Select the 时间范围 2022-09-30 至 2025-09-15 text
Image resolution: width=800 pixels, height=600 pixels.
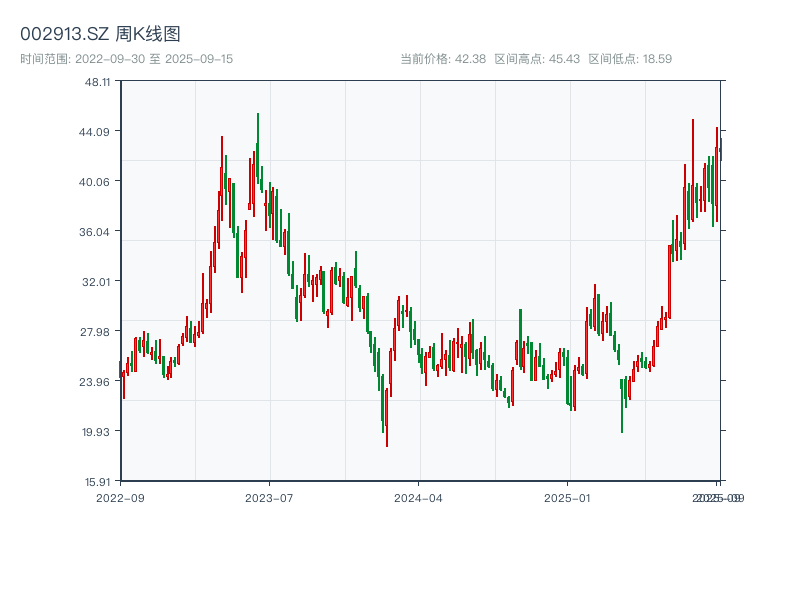click(x=127, y=59)
